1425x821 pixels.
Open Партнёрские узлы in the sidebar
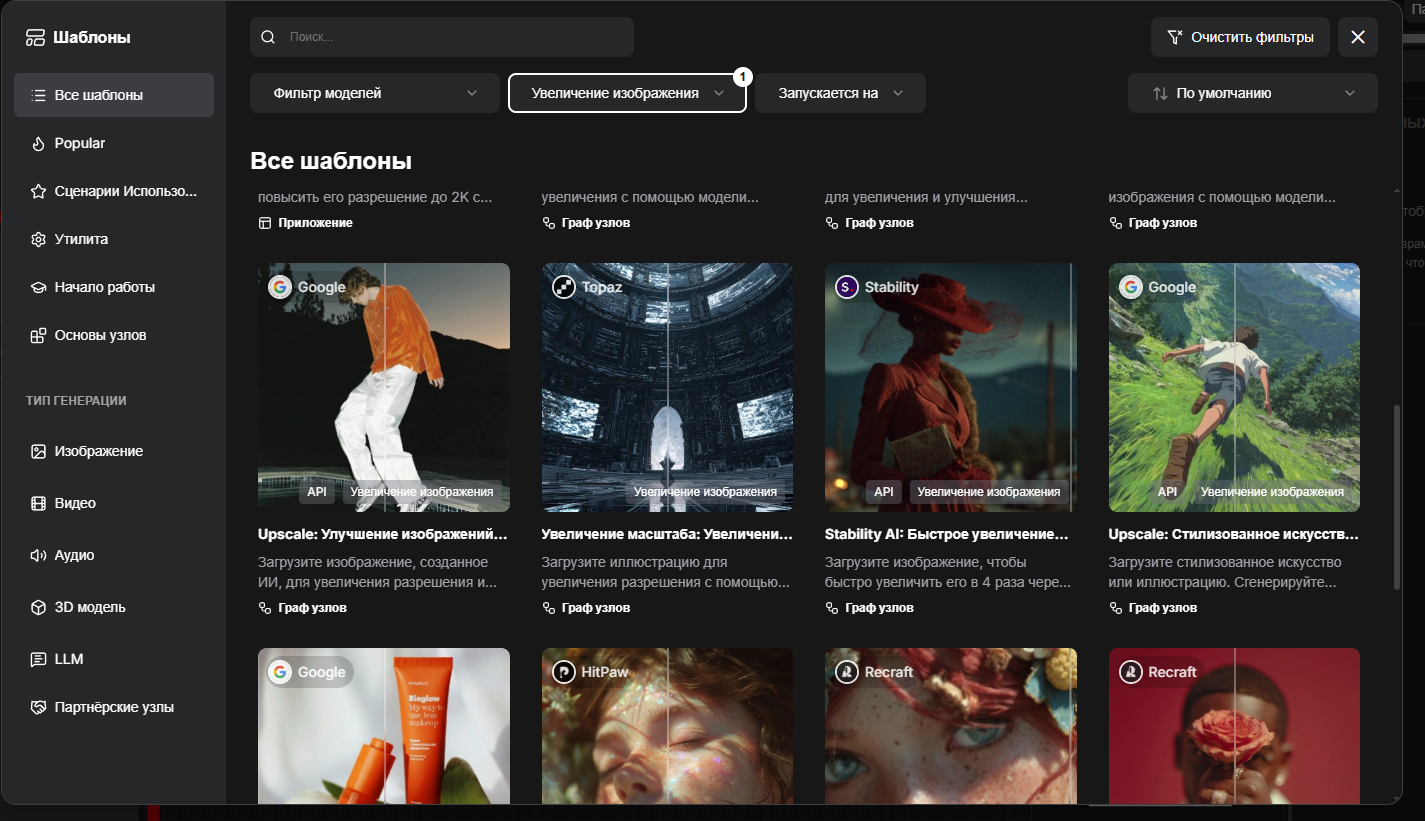114,707
